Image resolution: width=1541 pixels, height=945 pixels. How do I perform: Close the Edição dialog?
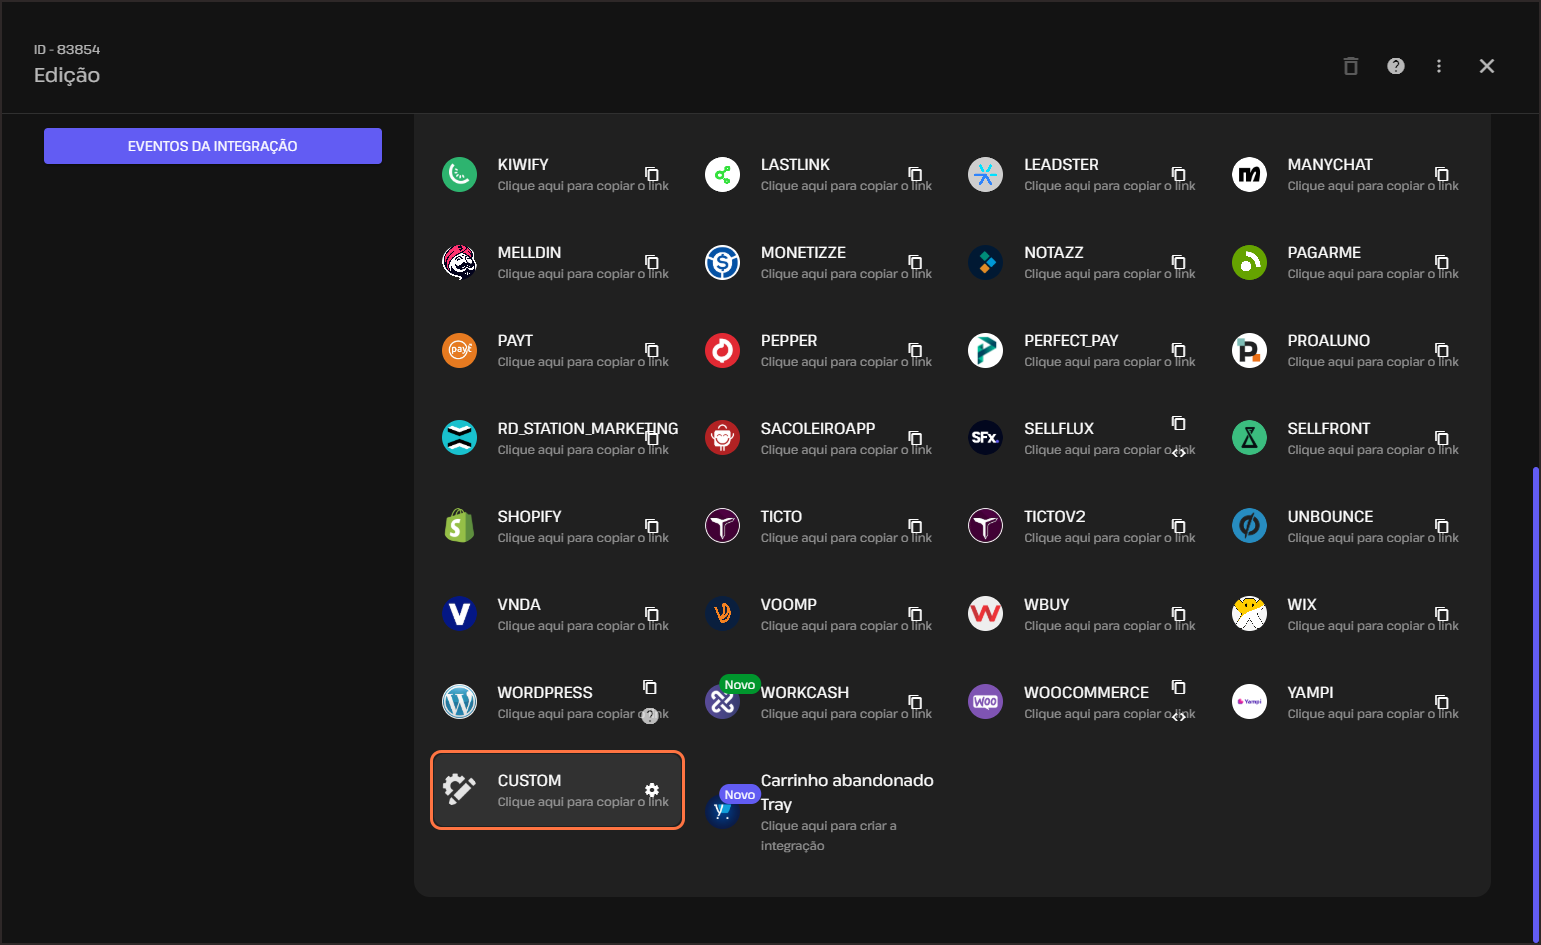click(x=1487, y=66)
